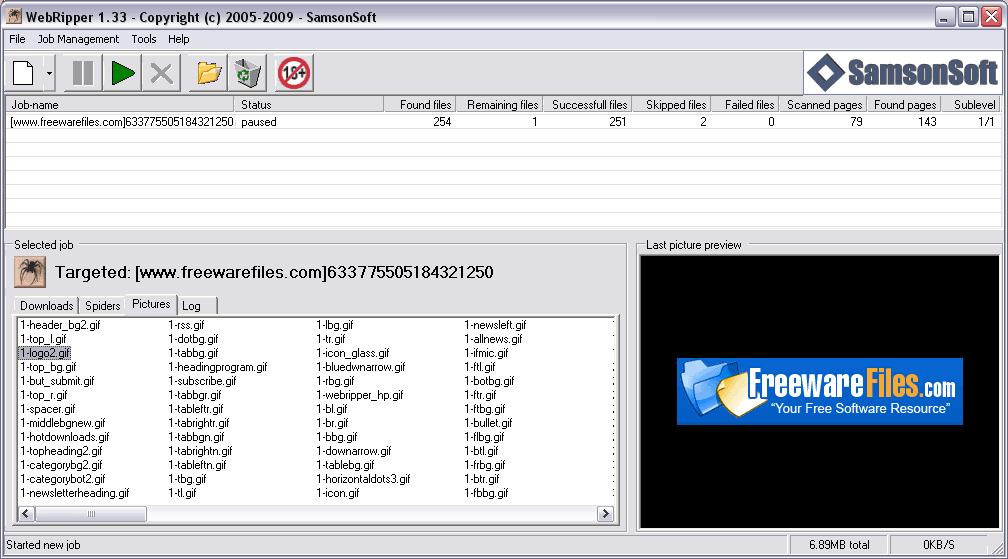Switch to the Spiders tab
Screen dimensions: 1008x559
click(103, 306)
